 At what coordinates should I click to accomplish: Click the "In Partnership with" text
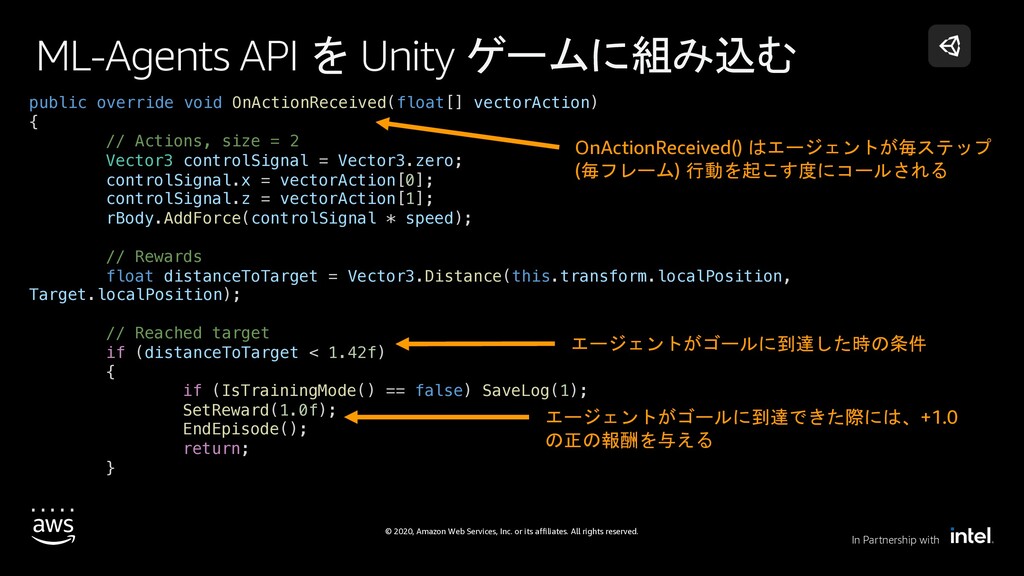point(895,540)
